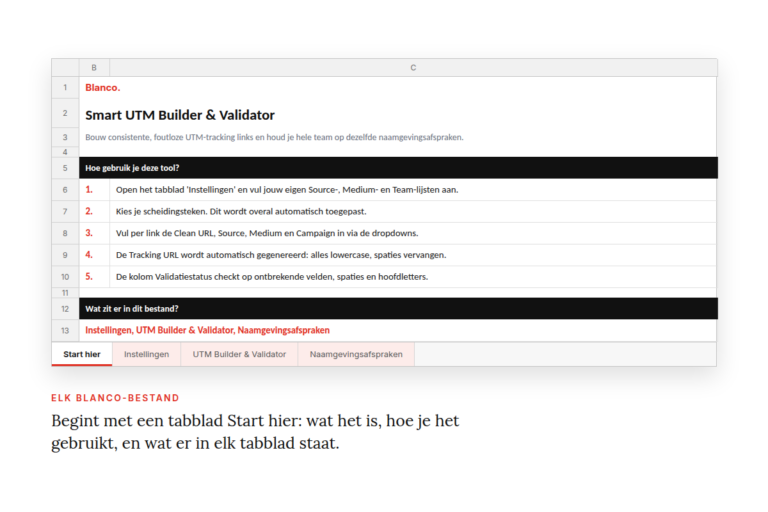Select row 8 header
The height and width of the screenshot is (512, 768).
pos(65,233)
